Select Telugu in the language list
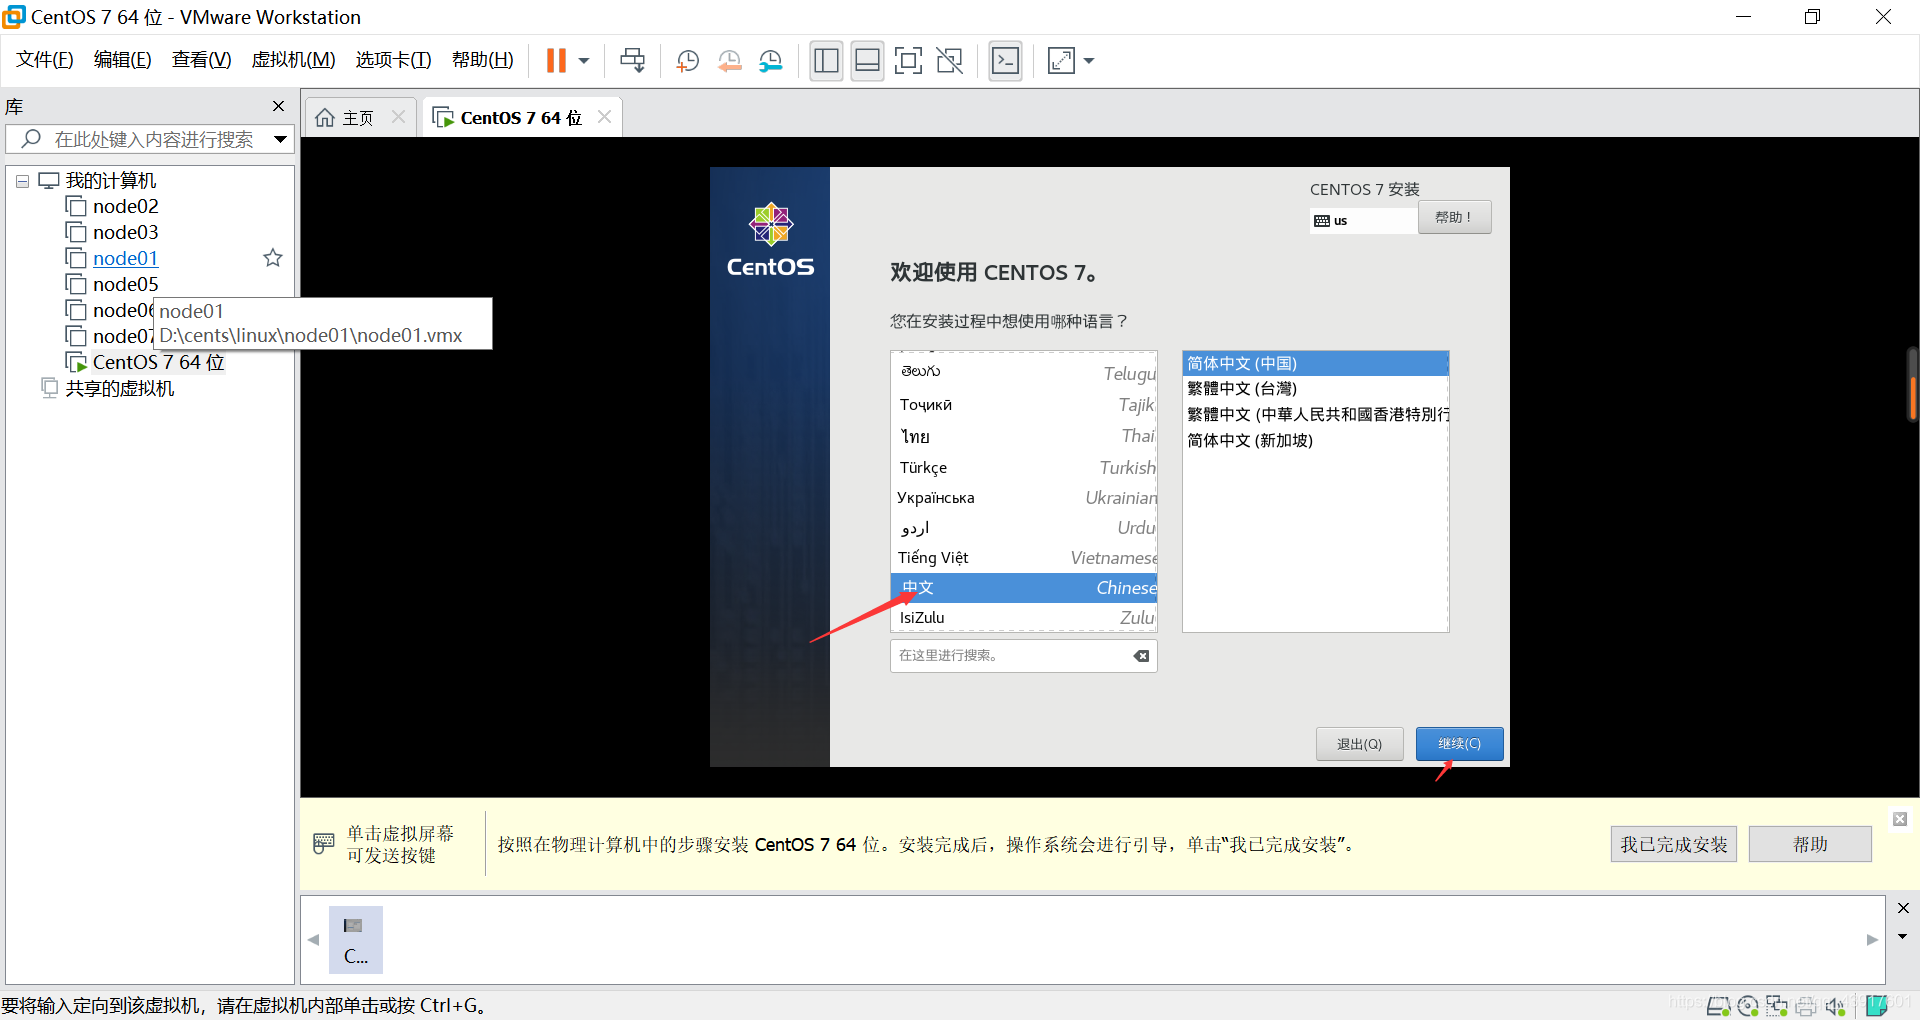Screen dimensions: 1920x1020 coord(1024,372)
